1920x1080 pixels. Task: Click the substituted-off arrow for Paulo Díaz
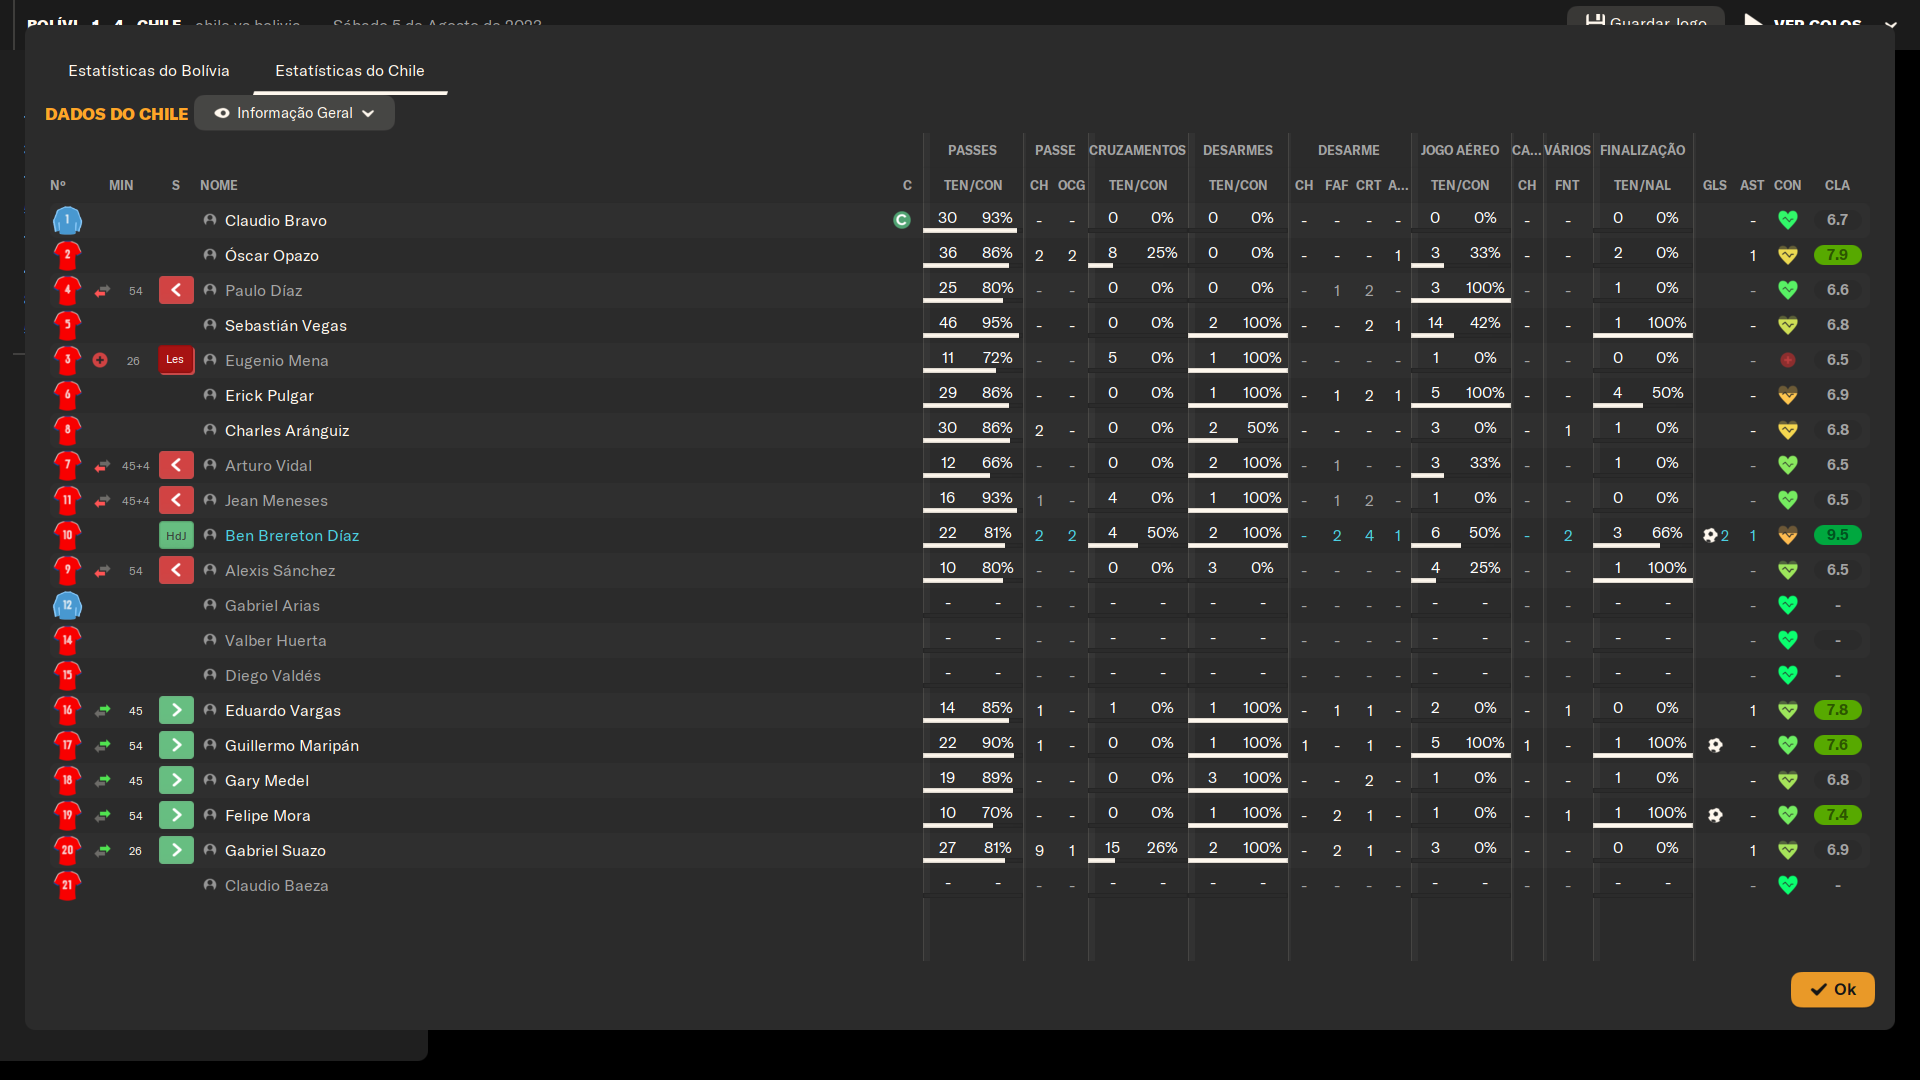[x=102, y=291]
